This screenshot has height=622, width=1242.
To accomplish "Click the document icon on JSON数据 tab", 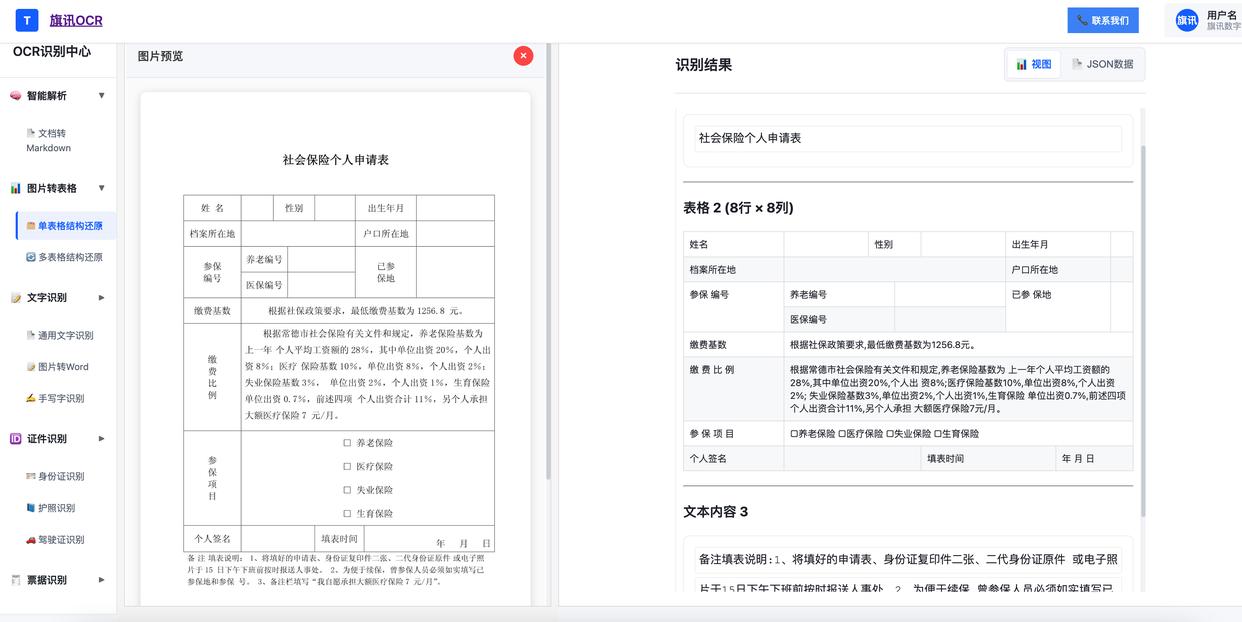I will [1077, 64].
